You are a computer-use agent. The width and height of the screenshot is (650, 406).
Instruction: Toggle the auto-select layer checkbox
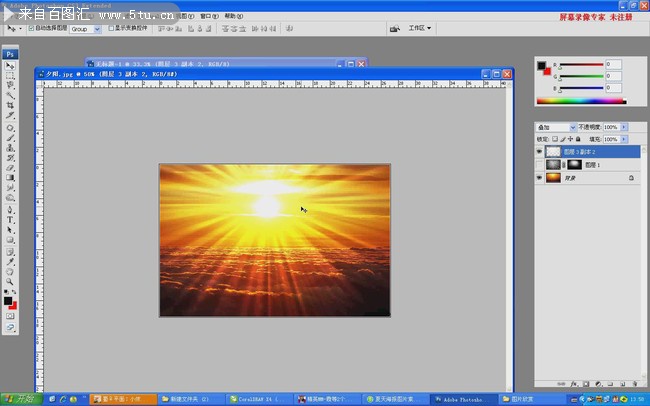(30, 29)
